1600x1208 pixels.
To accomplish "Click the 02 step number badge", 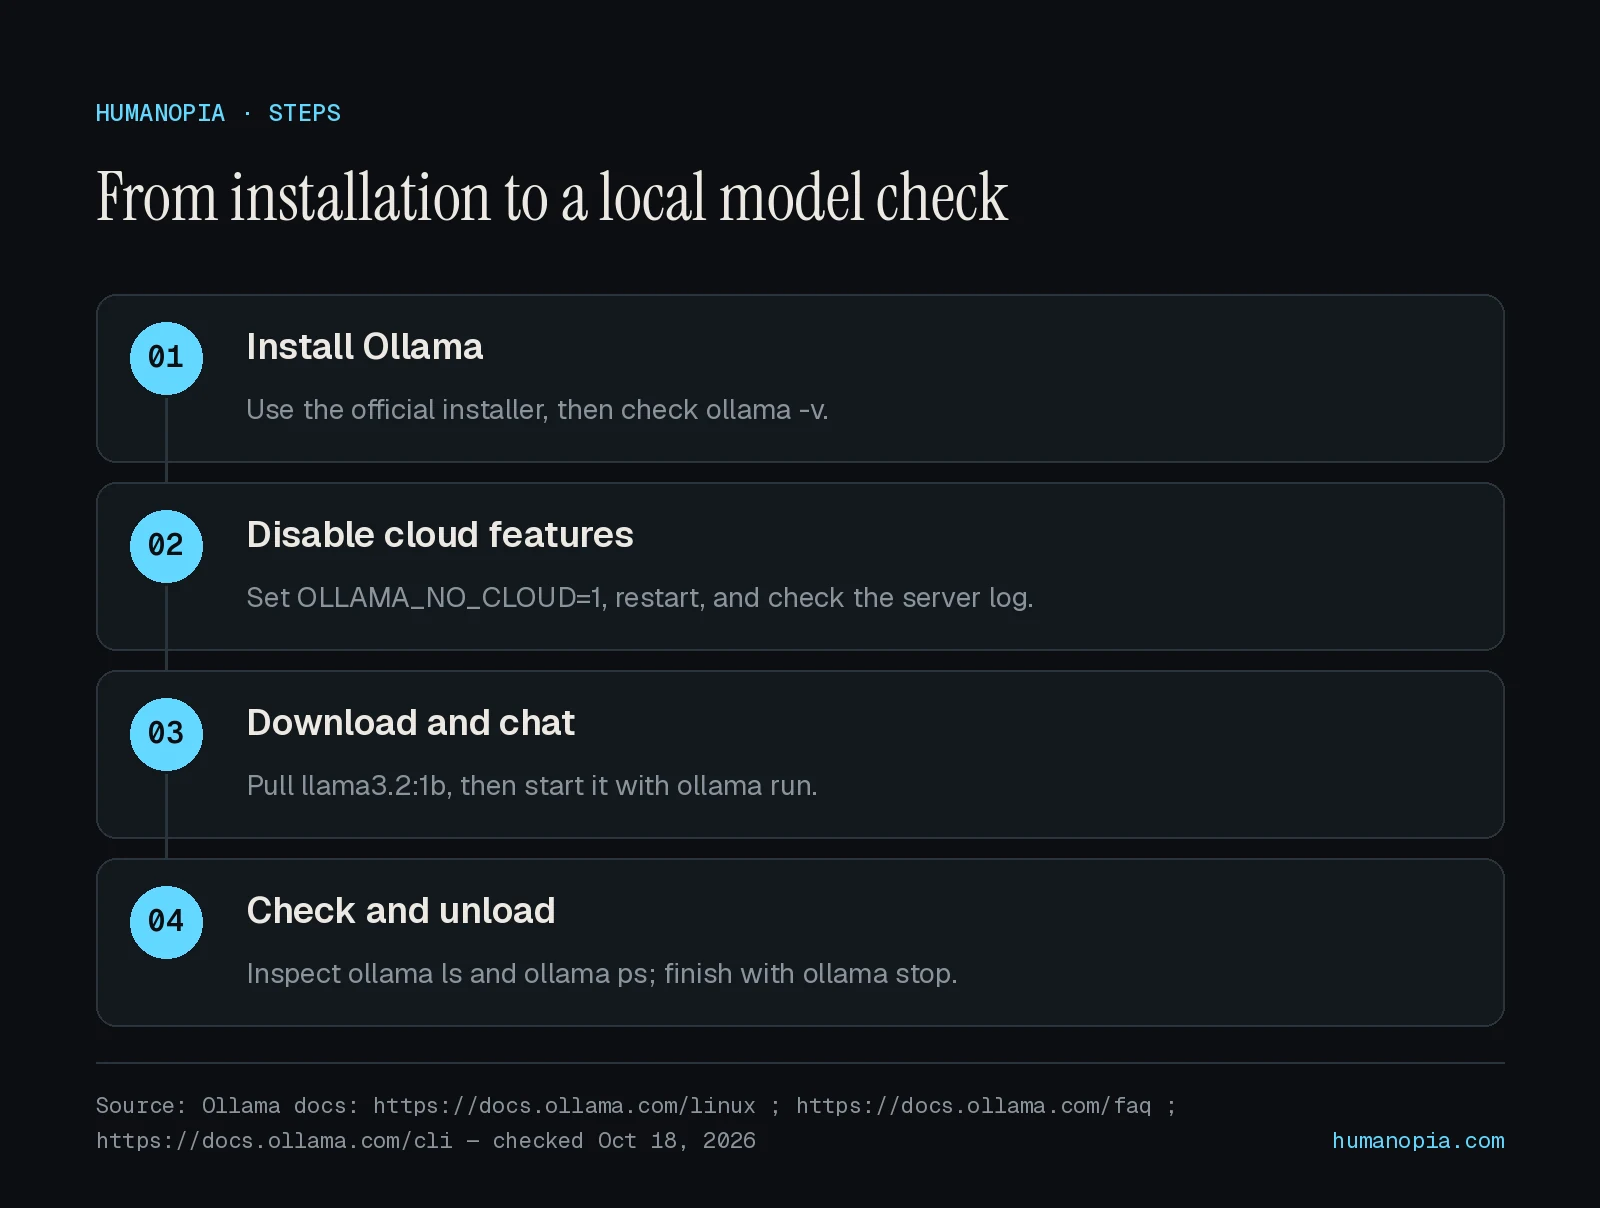I will click(166, 546).
